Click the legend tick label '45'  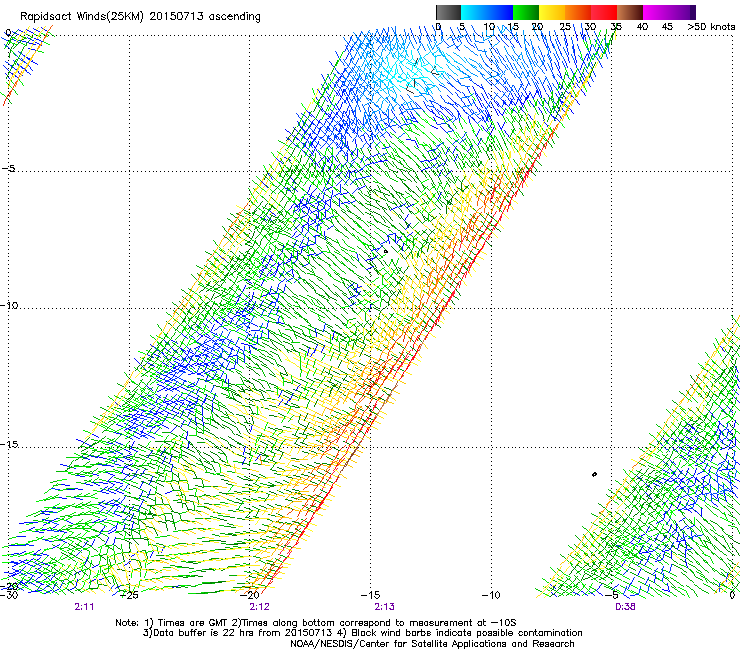(667, 27)
